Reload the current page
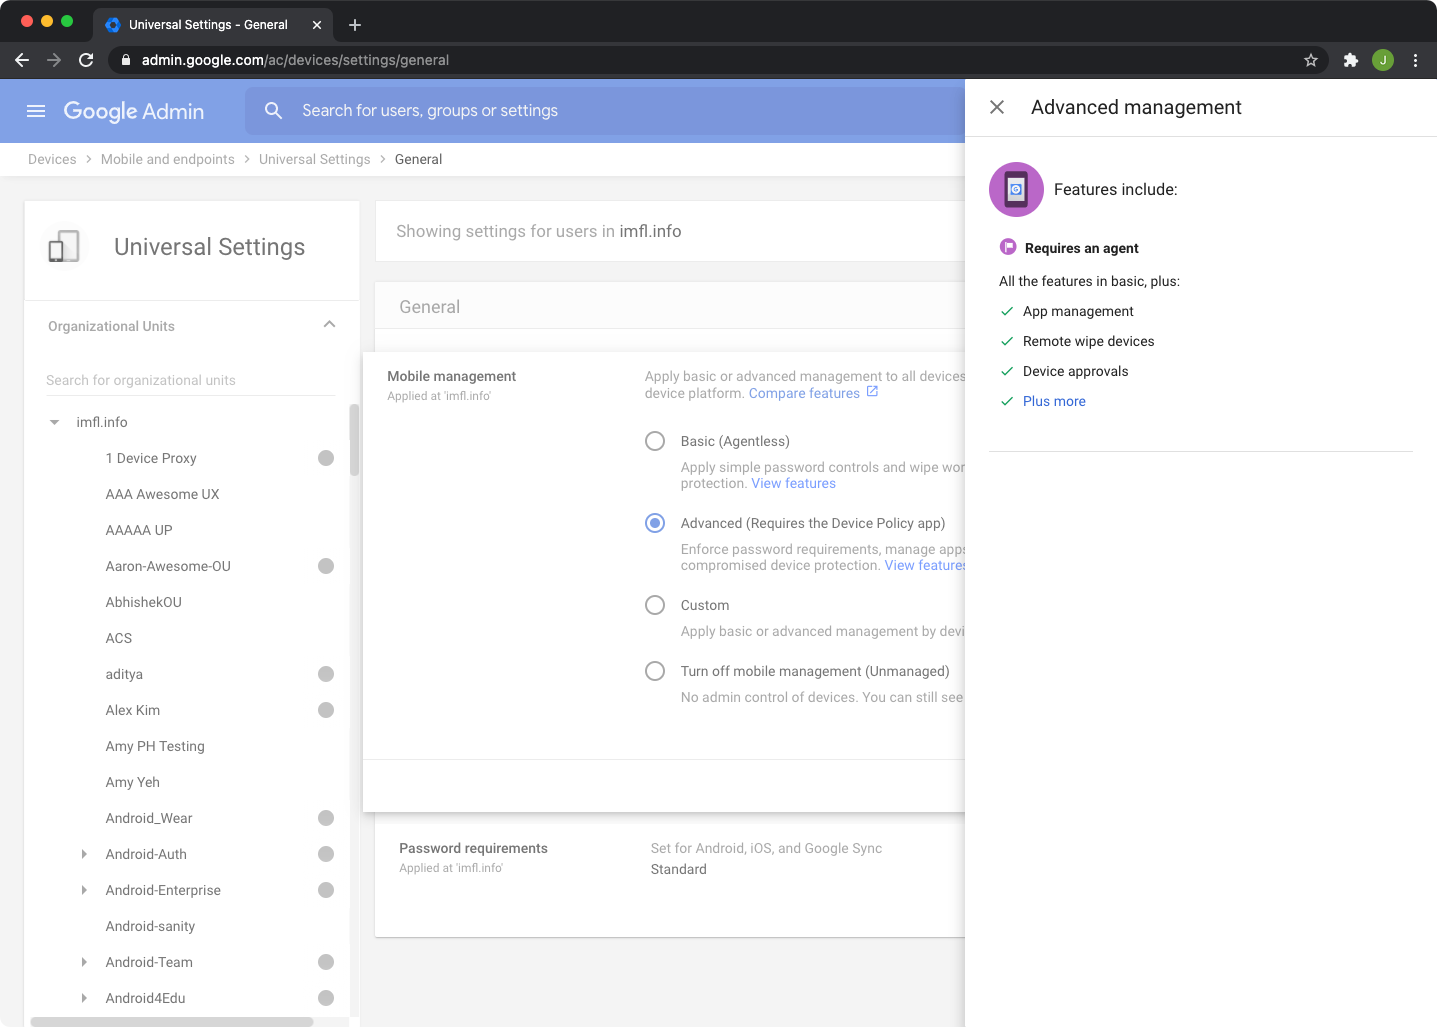The width and height of the screenshot is (1437, 1027). [86, 60]
